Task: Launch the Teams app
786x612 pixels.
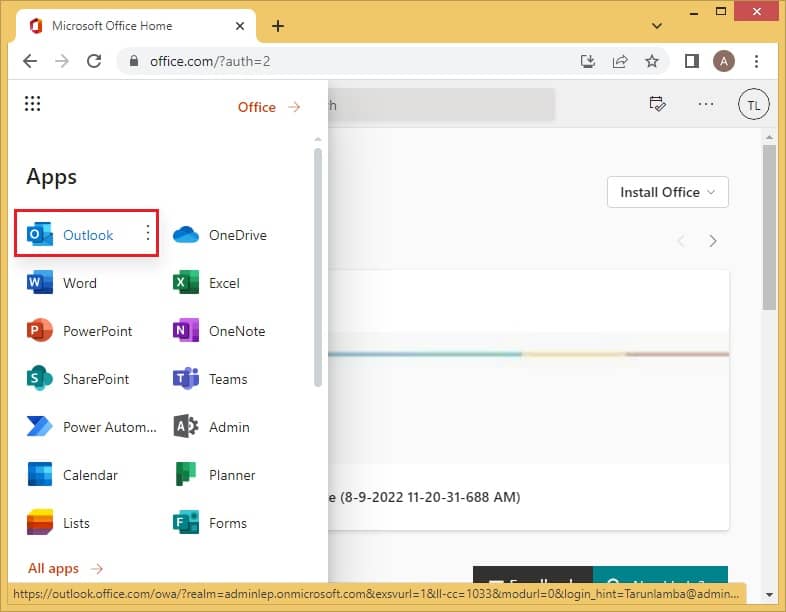Action: [210, 379]
